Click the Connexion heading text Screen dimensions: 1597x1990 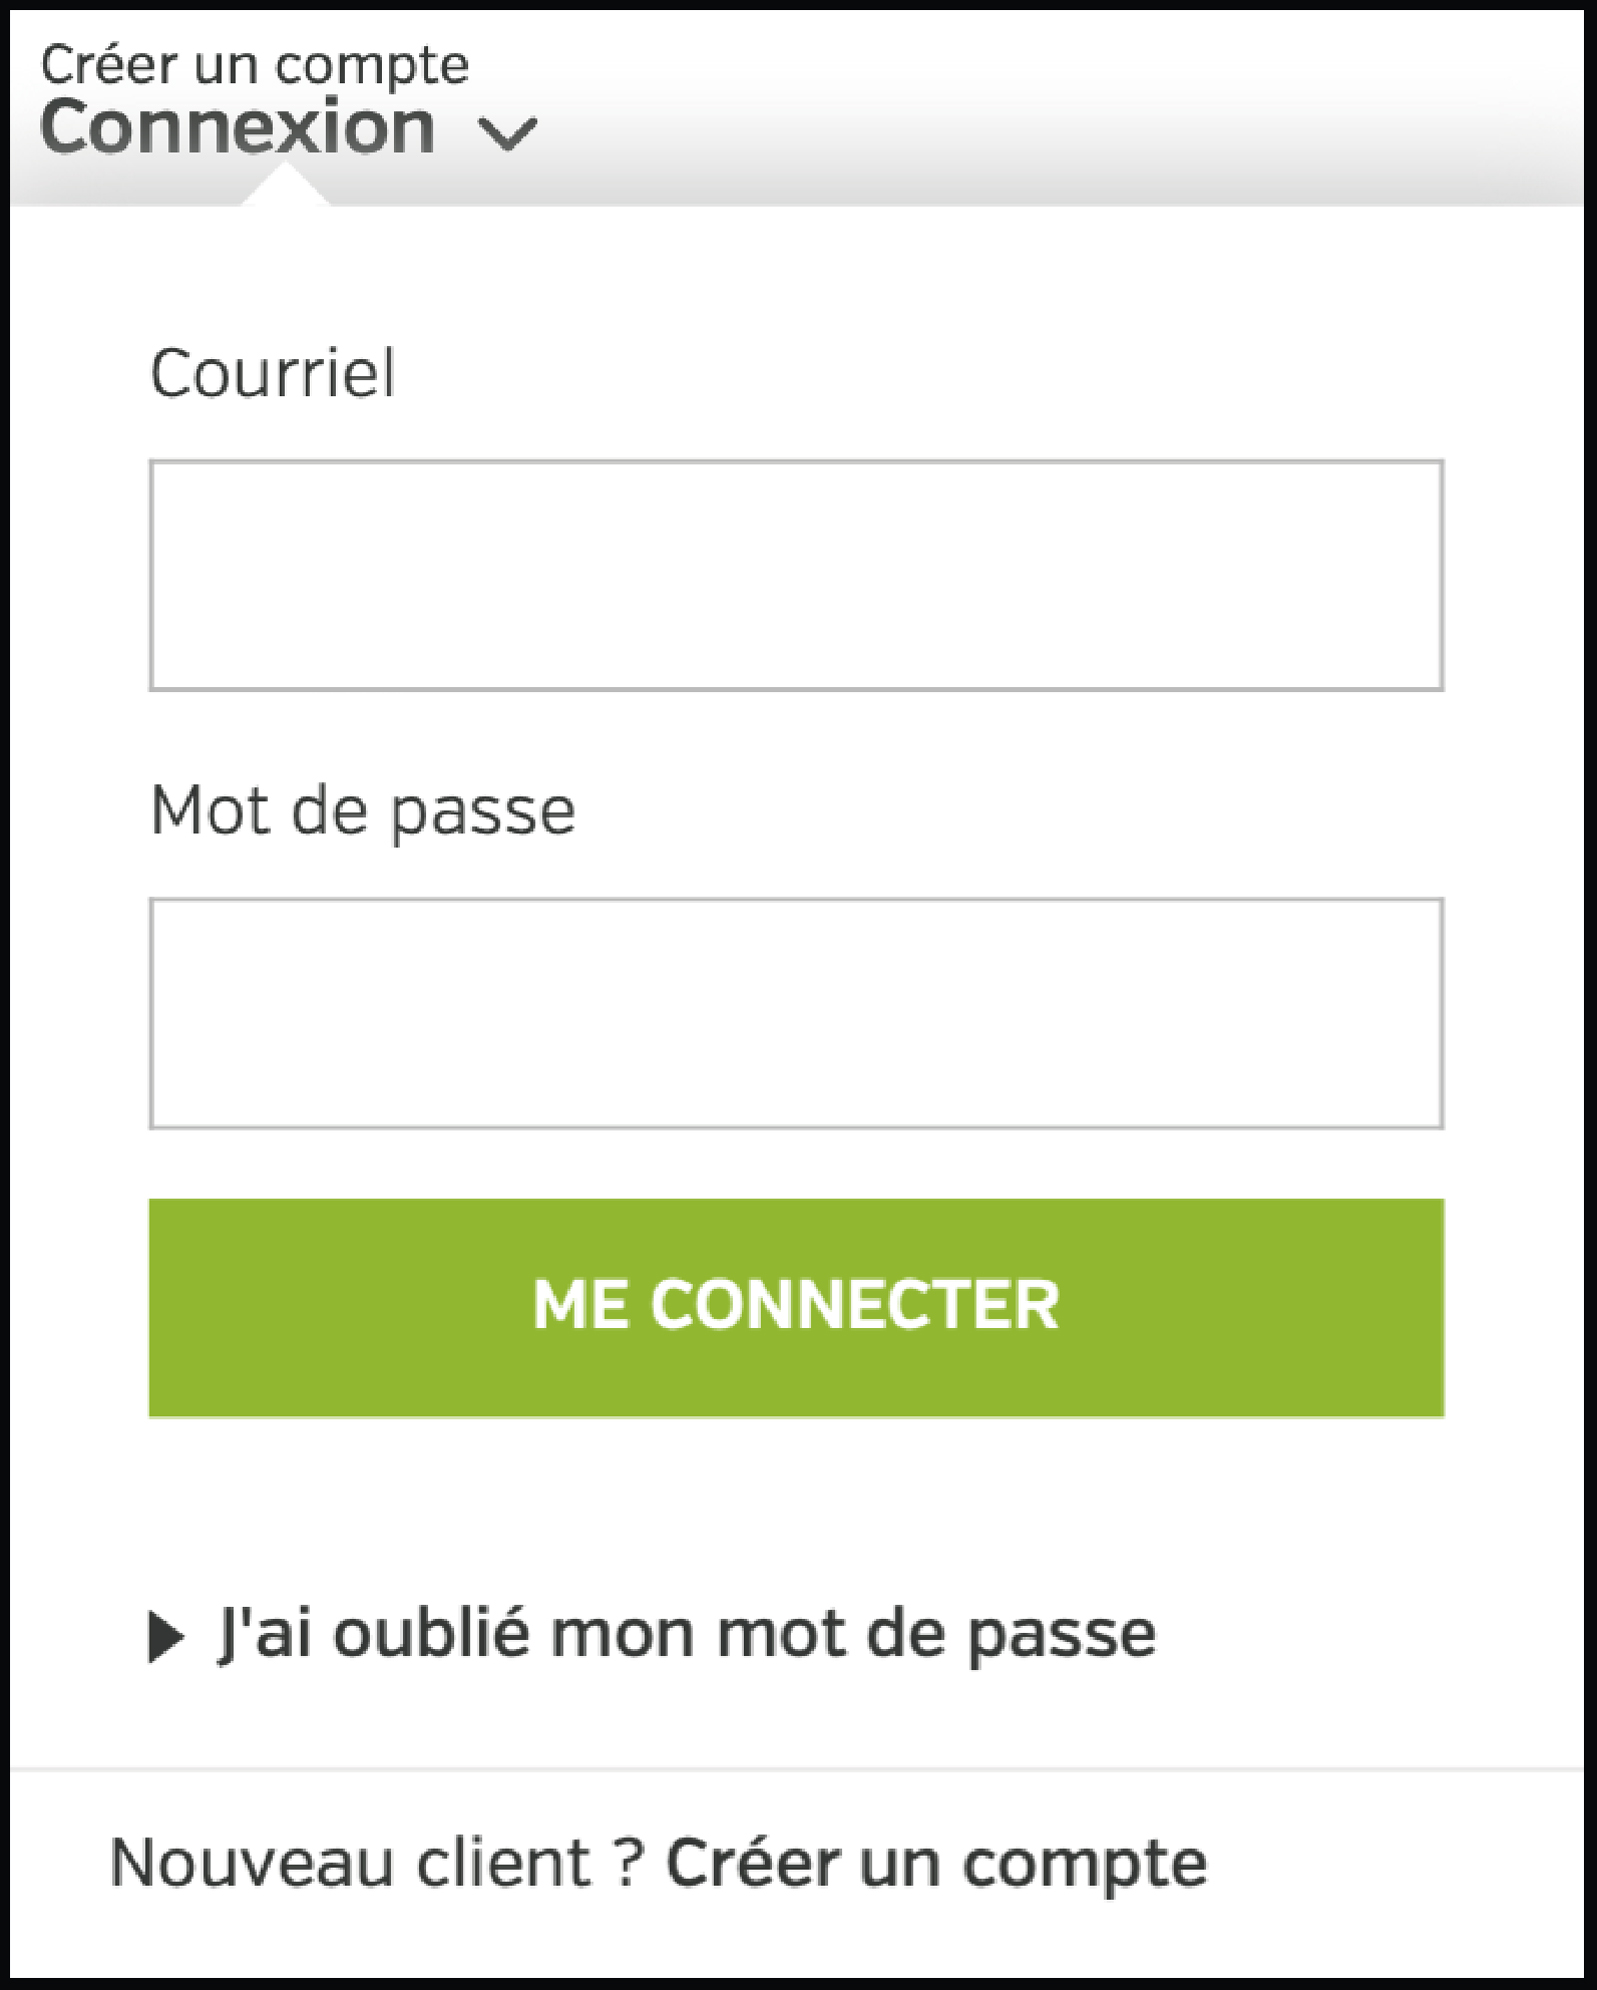[240, 125]
